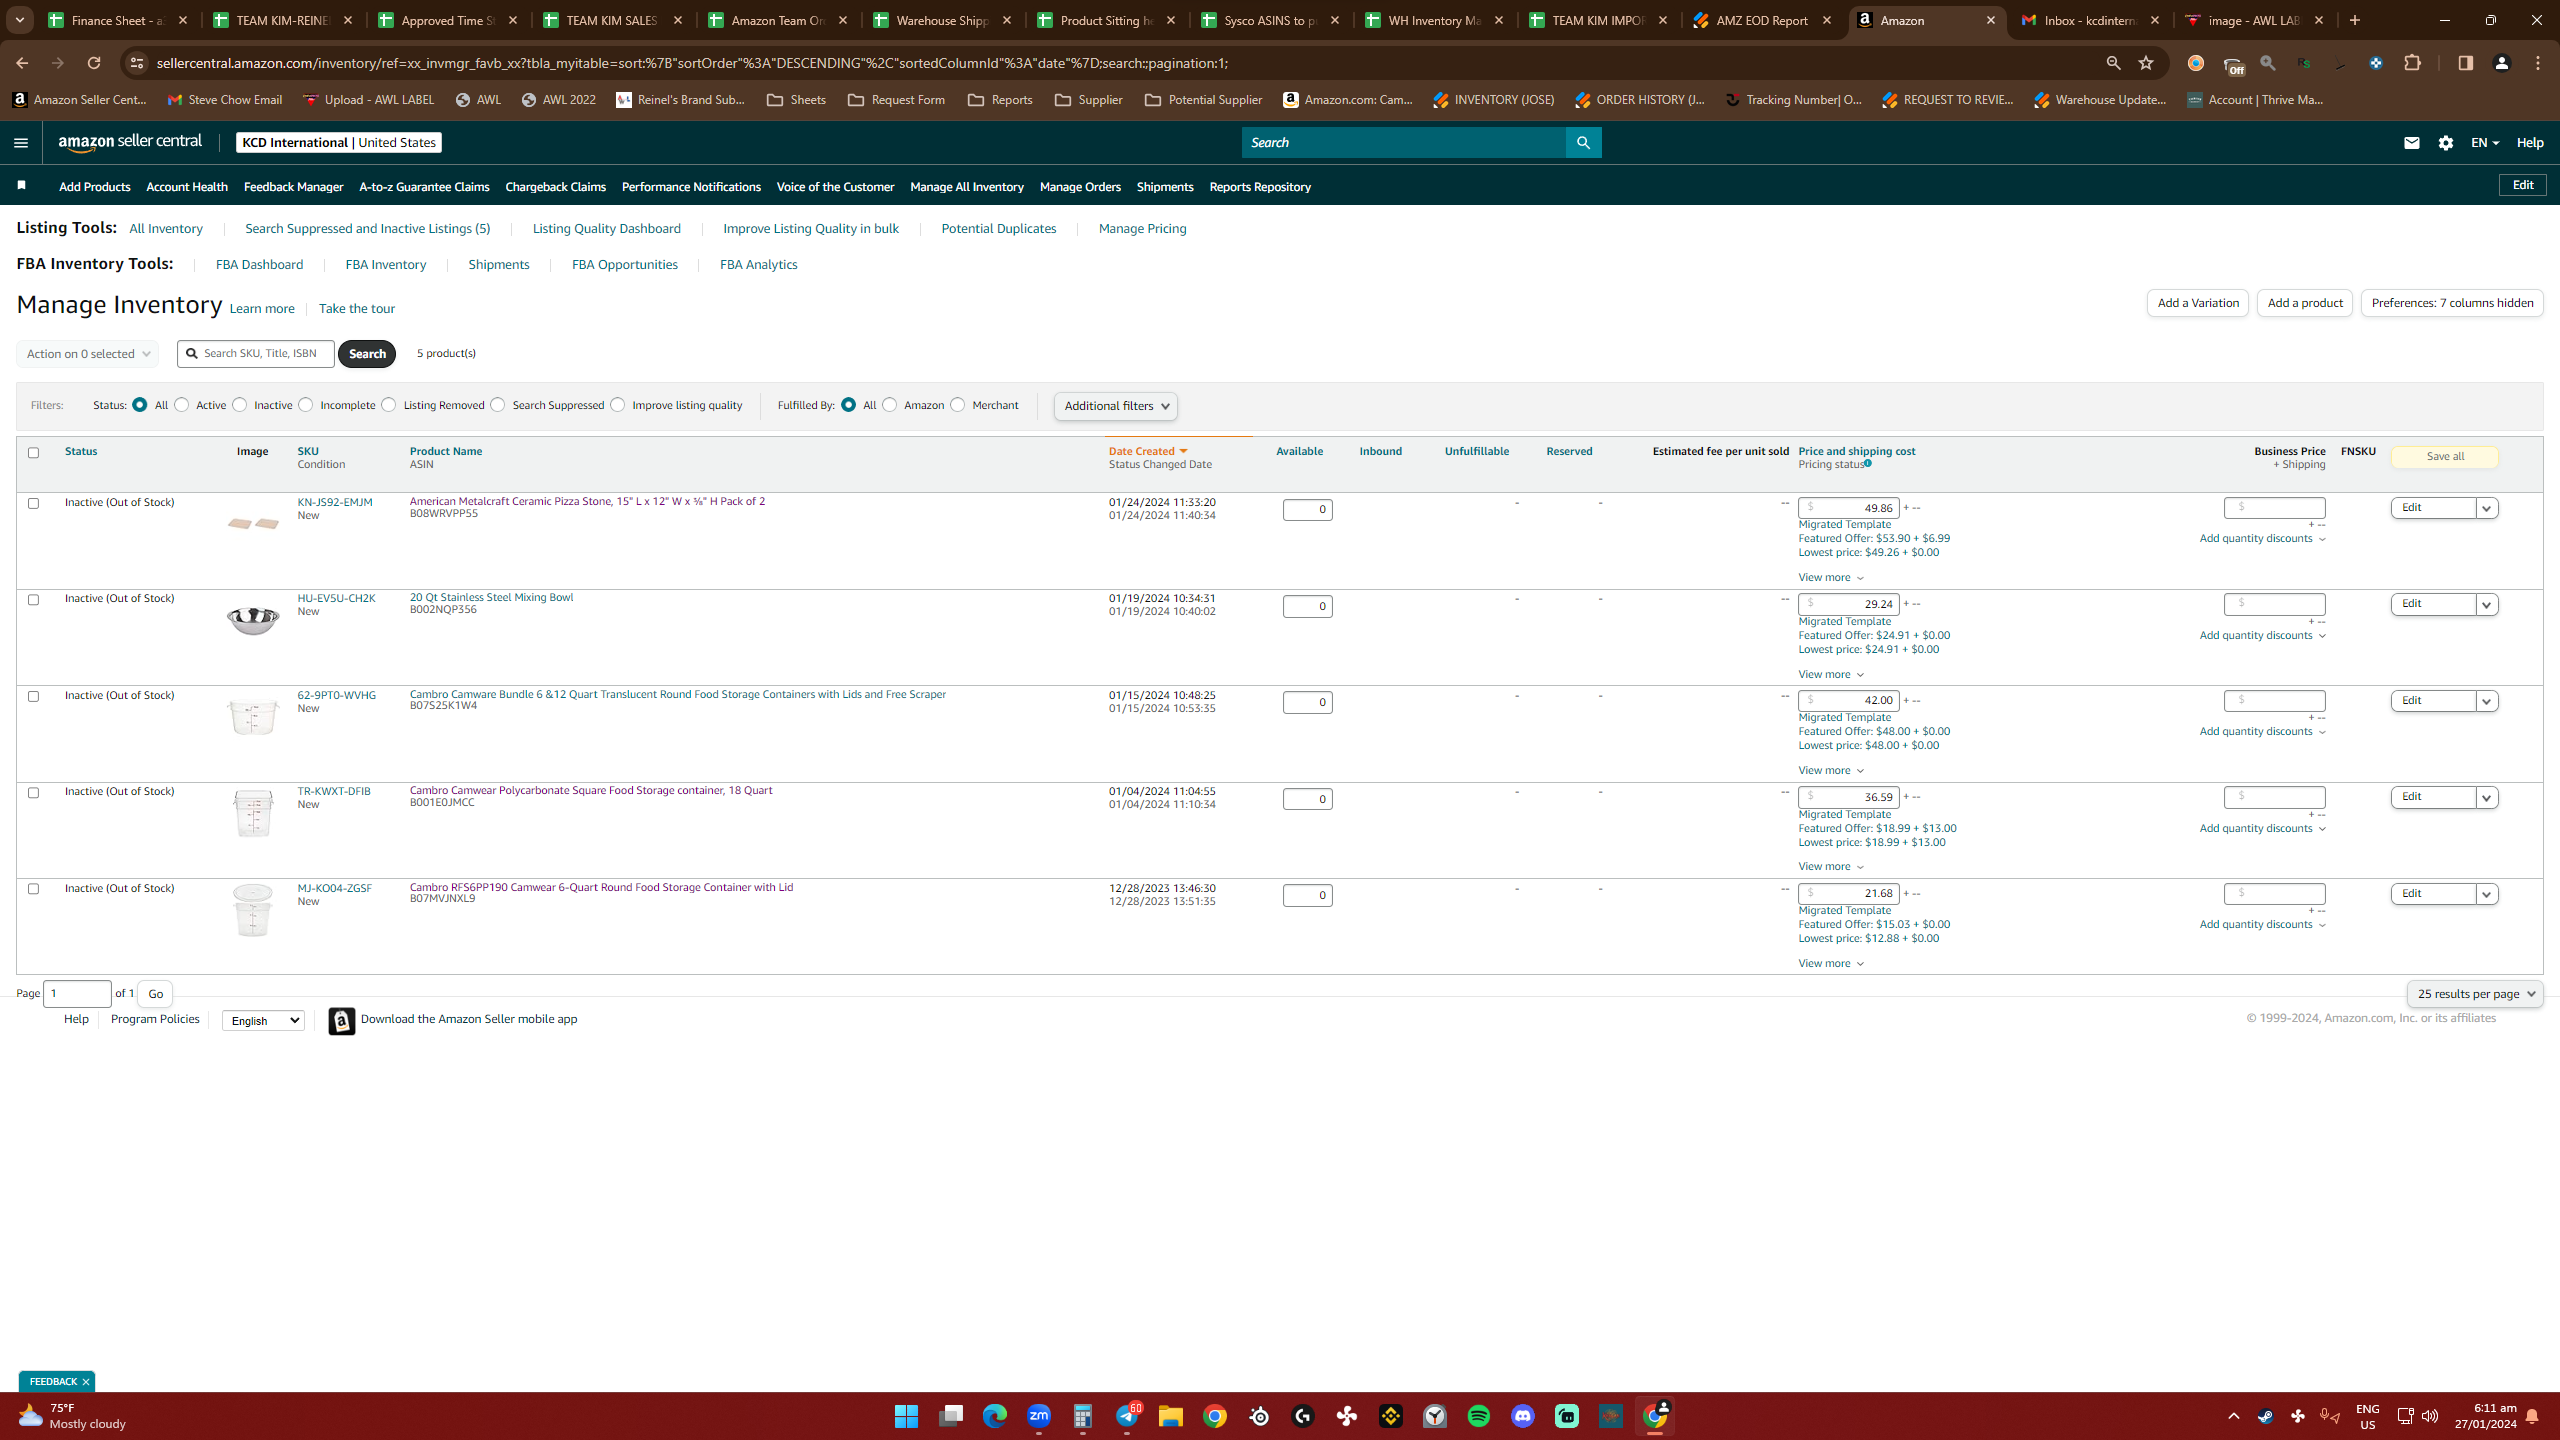Viewport: 2560px width, 1440px height.
Task: Select the Search Suppressed radio filter
Action: pos(498,405)
